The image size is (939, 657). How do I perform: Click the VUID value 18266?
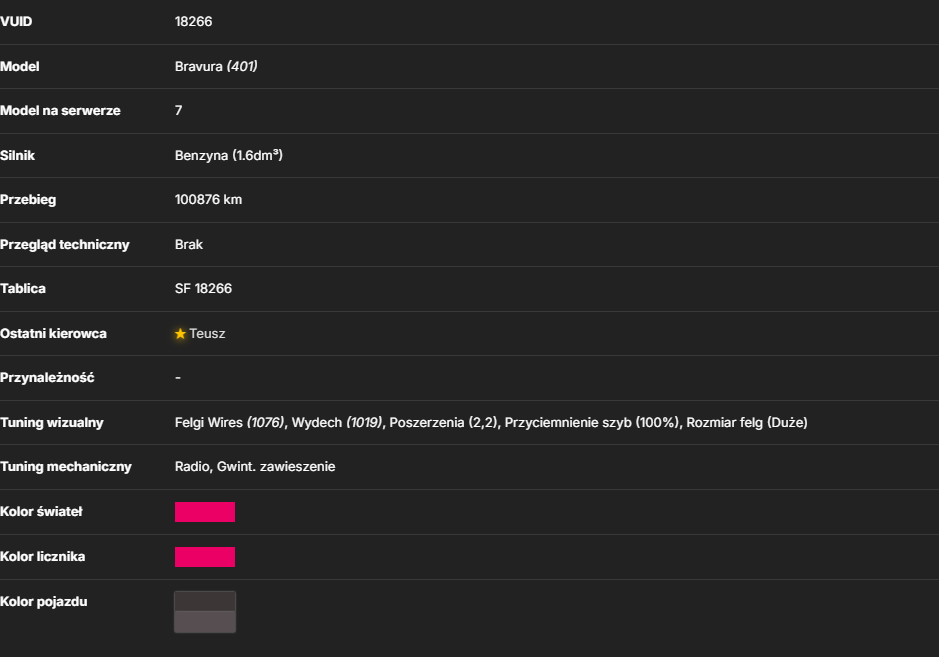click(x=193, y=22)
